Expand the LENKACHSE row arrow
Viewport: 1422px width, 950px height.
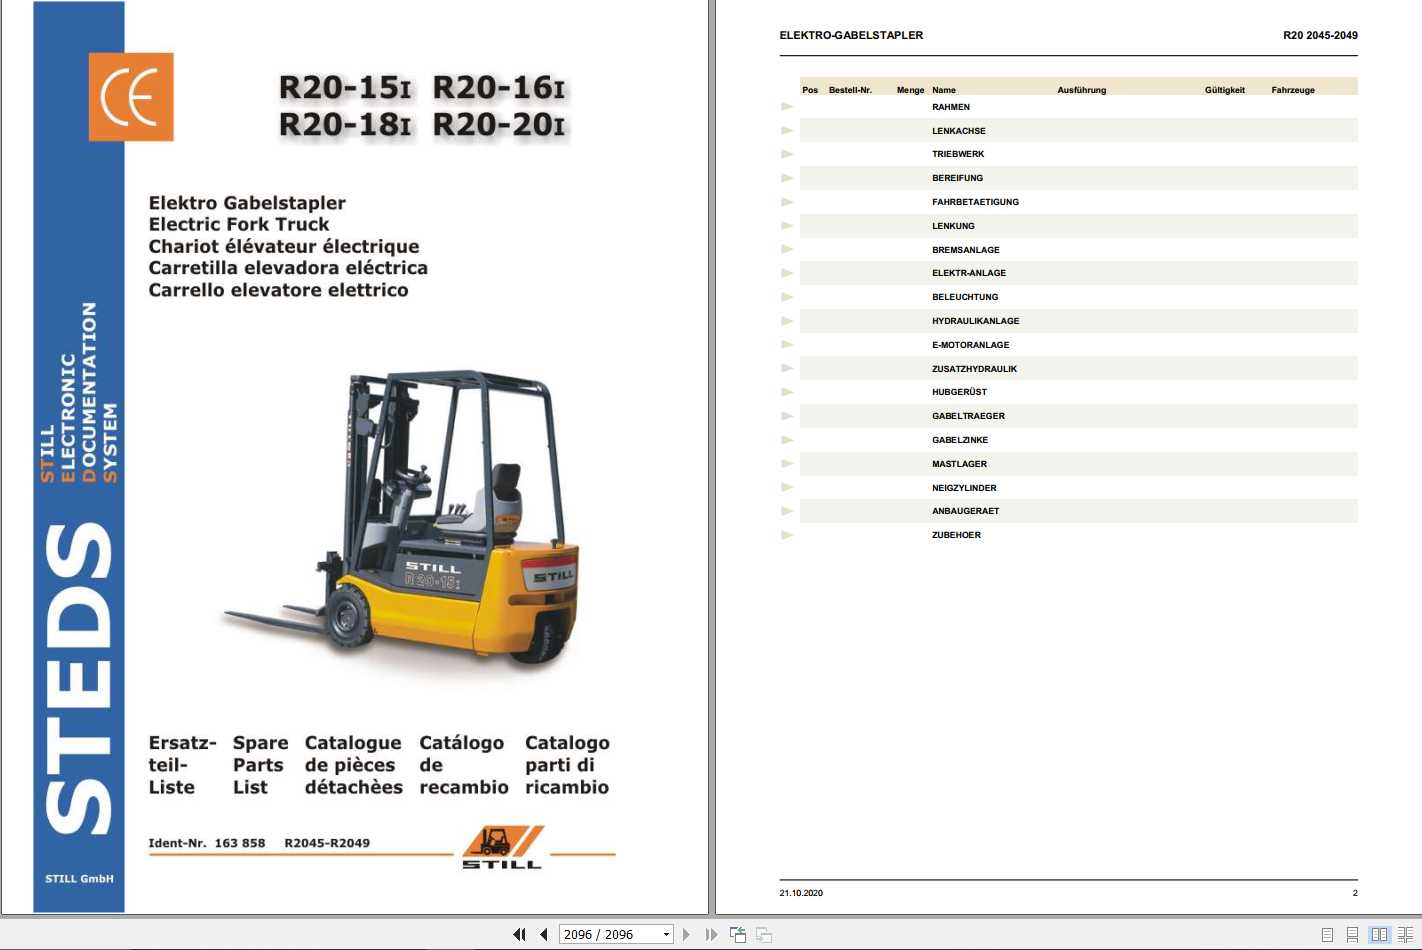pyautogui.click(x=787, y=131)
